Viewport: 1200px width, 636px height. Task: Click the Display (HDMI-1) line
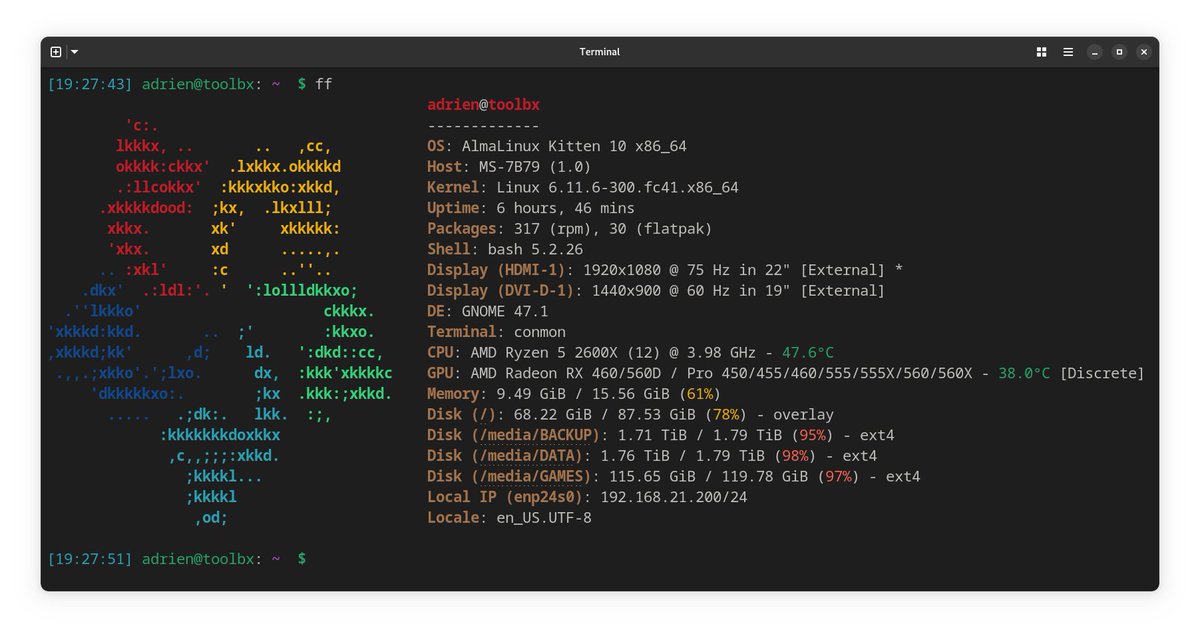coord(665,270)
